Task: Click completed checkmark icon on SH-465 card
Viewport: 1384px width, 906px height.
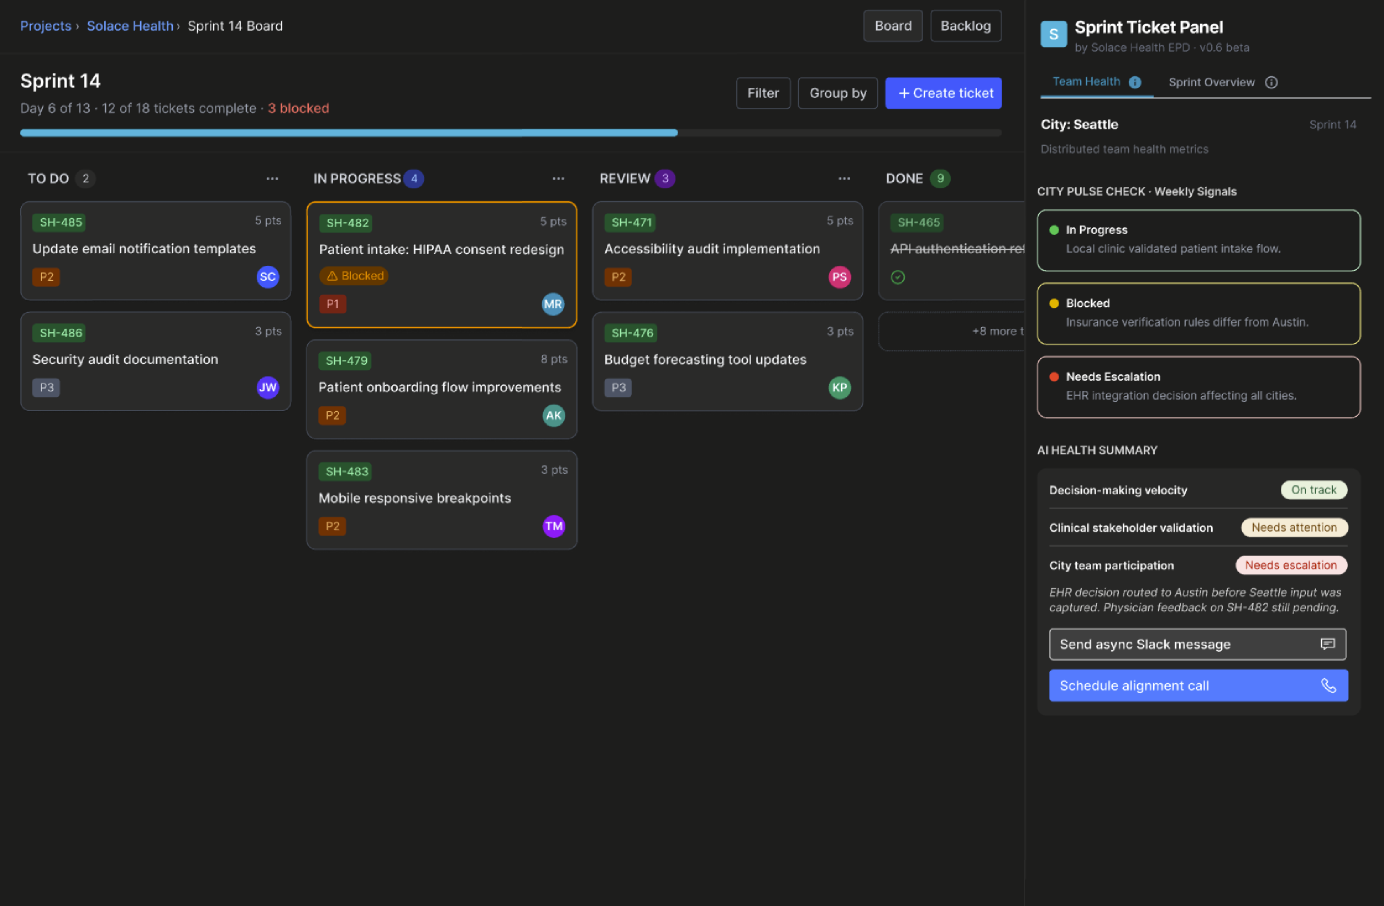Action: click(x=898, y=277)
